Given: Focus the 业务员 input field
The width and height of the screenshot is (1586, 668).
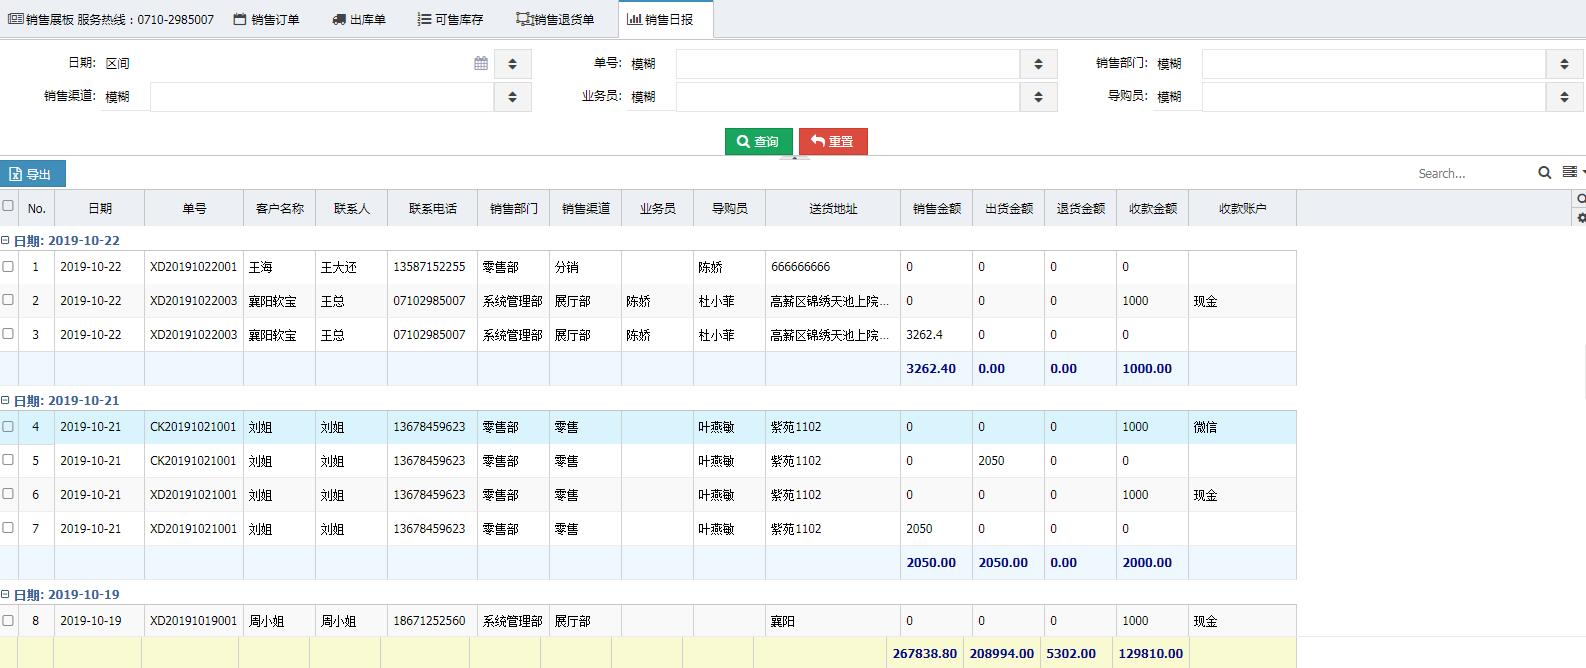Looking at the screenshot, I should pyautogui.click(x=848, y=97).
